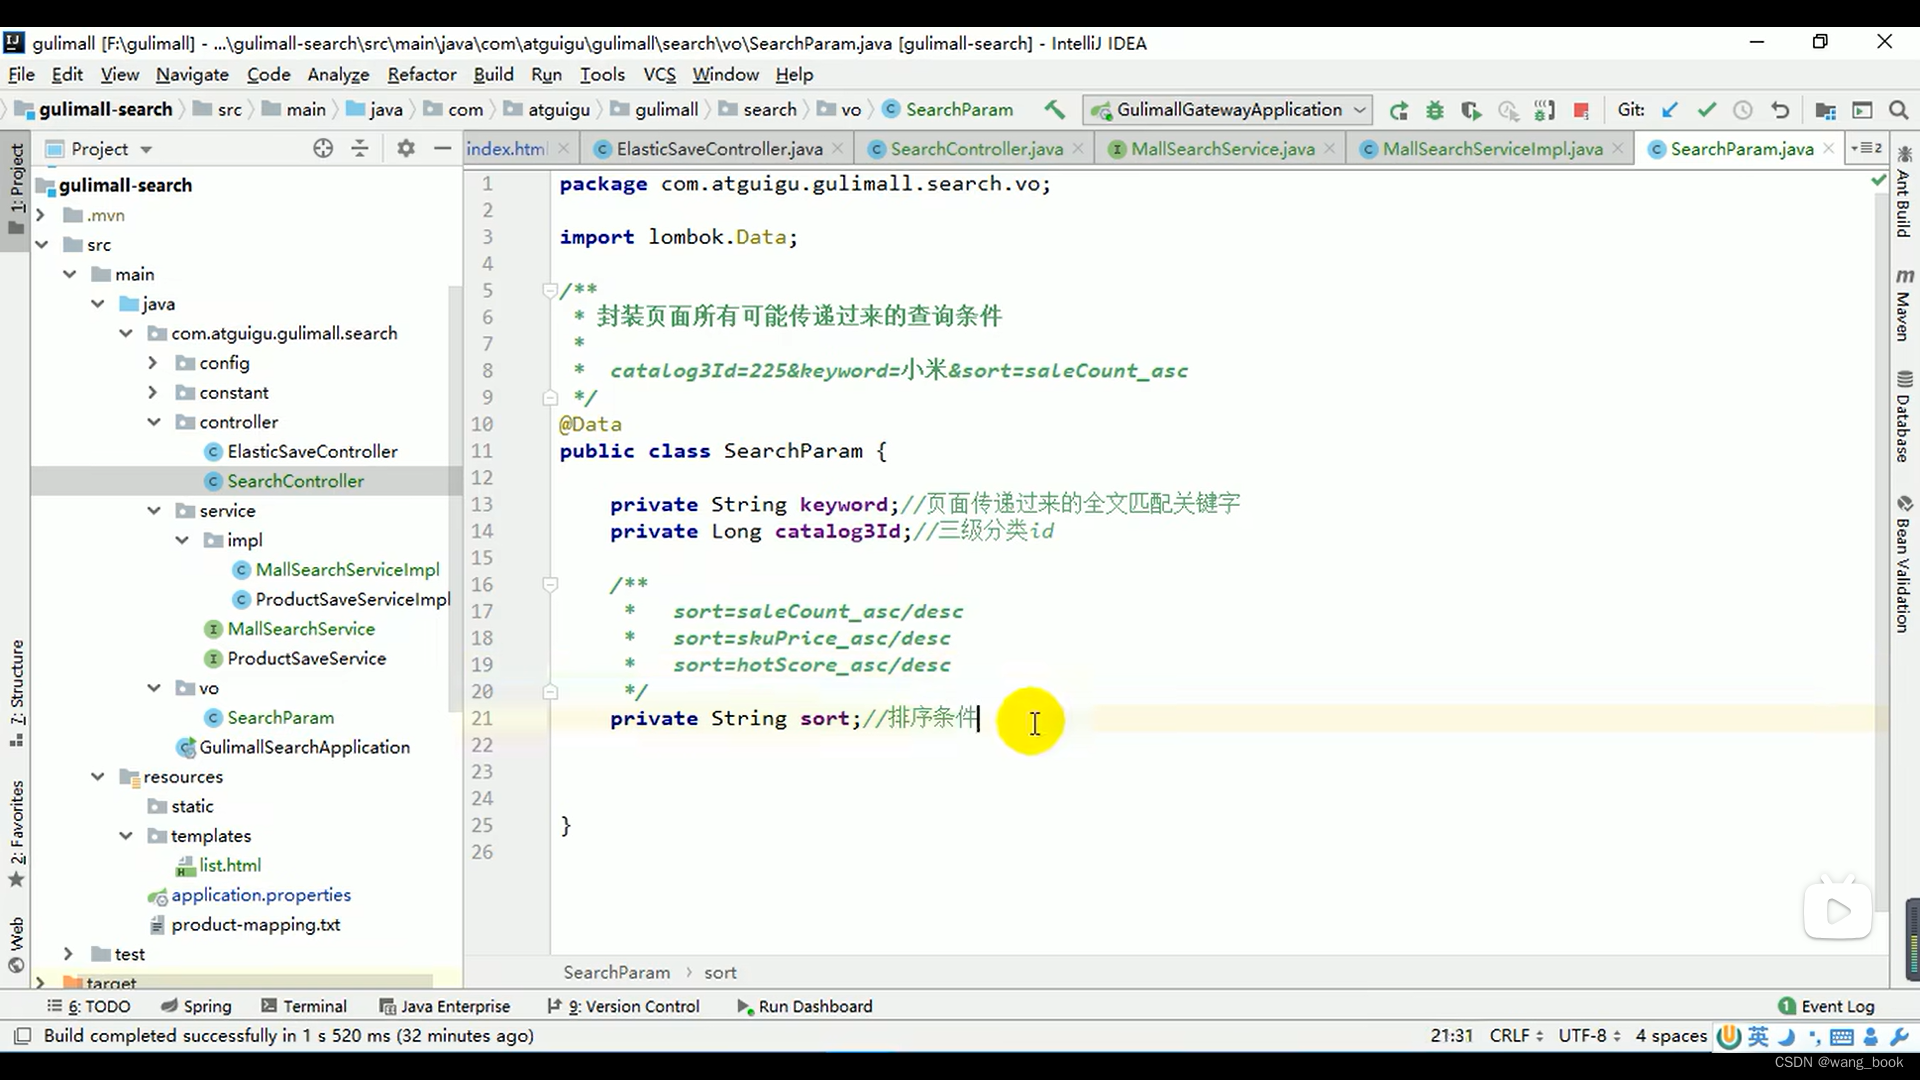The image size is (1920, 1080).
Task: Run with coverage shield icon
Action: (1471, 110)
